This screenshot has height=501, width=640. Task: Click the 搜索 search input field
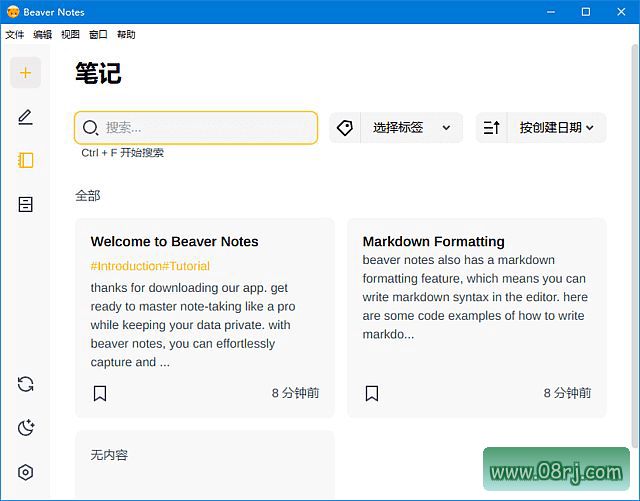(x=196, y=128)
